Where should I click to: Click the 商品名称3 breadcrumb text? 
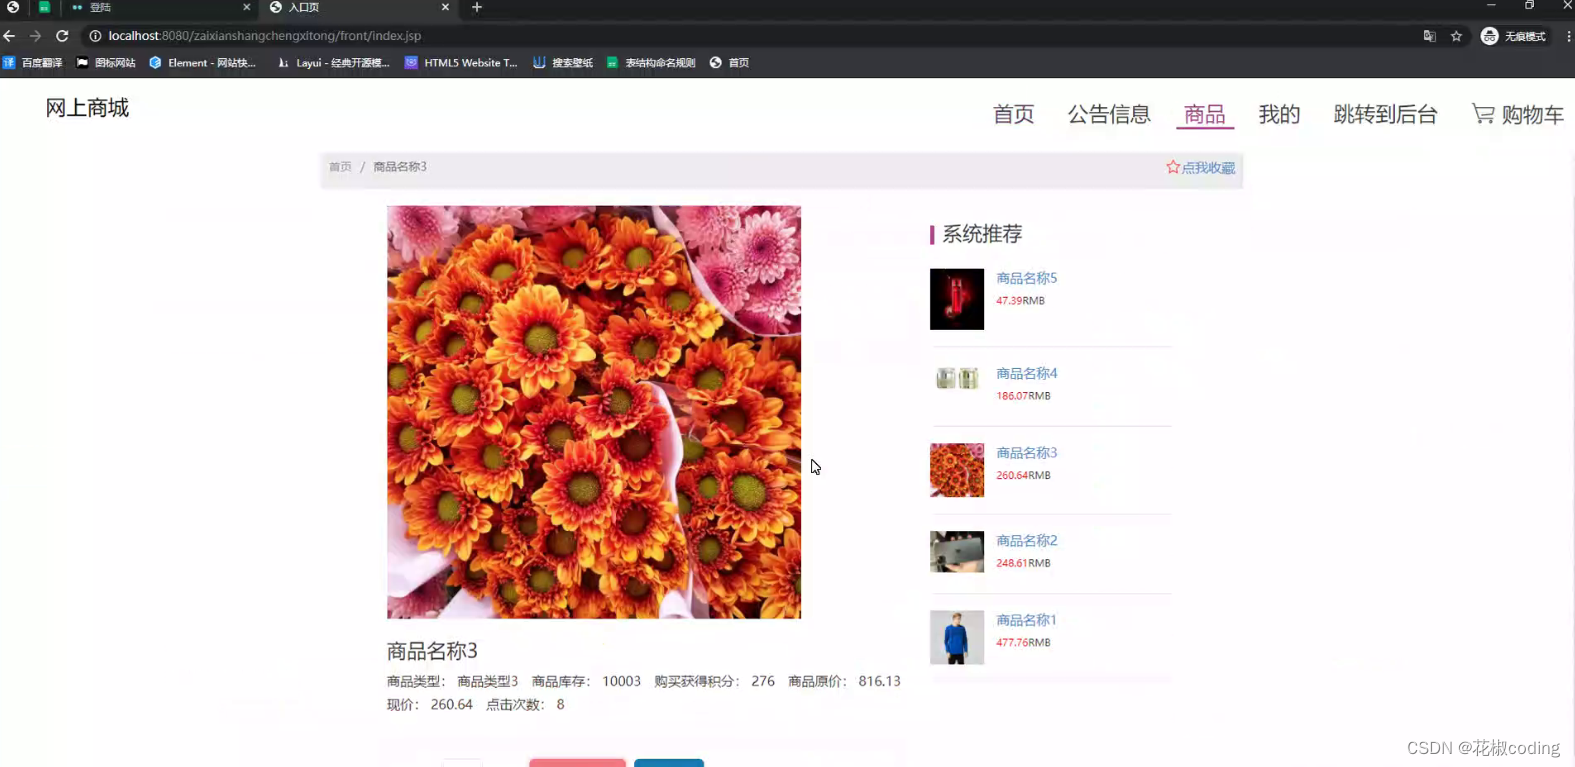coord(400,167)
